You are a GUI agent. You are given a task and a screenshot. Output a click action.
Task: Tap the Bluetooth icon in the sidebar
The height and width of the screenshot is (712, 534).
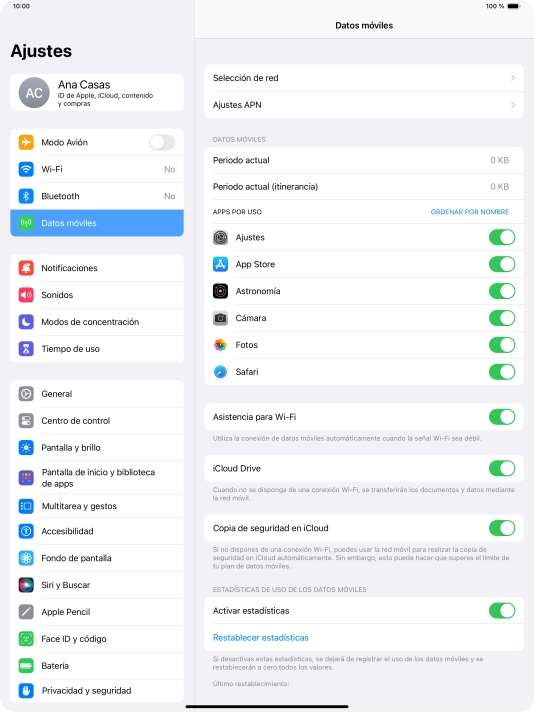(26, 196)
